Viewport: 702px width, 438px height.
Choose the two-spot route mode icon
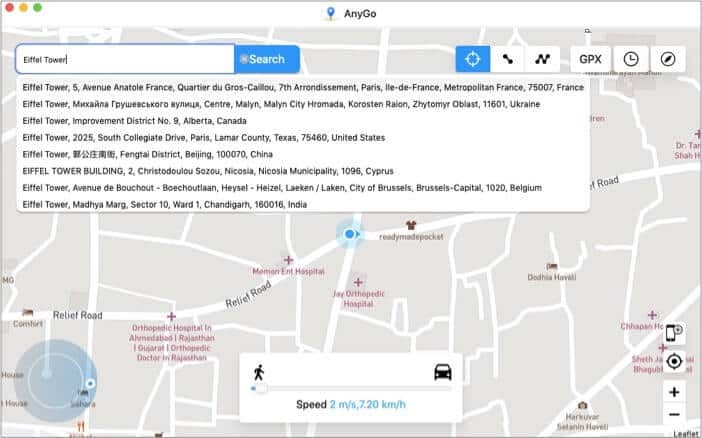pyautogui.click(x=508, y=59)
